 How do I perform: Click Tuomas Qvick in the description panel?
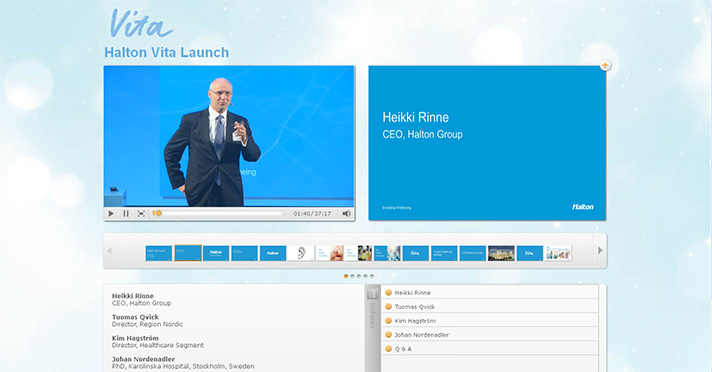point(135,317)
